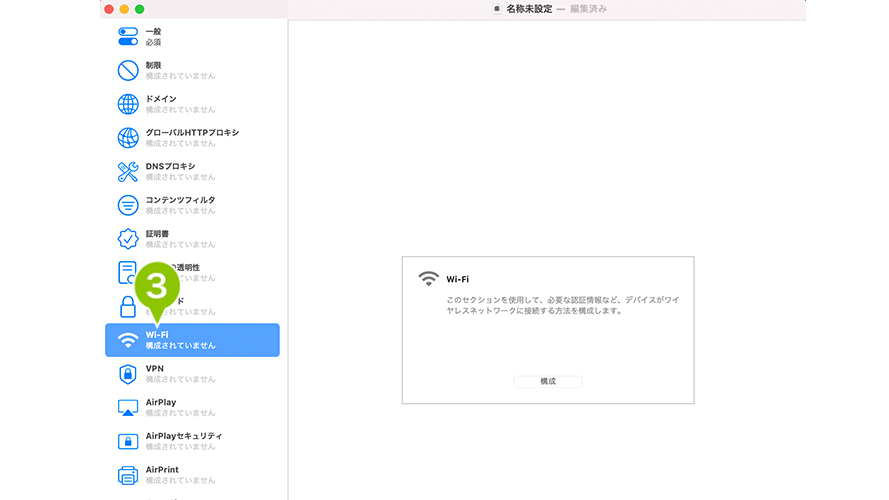Open the AirPrint payload section
Viewport: 889px width, 500px height.
(x=192, y=475)
